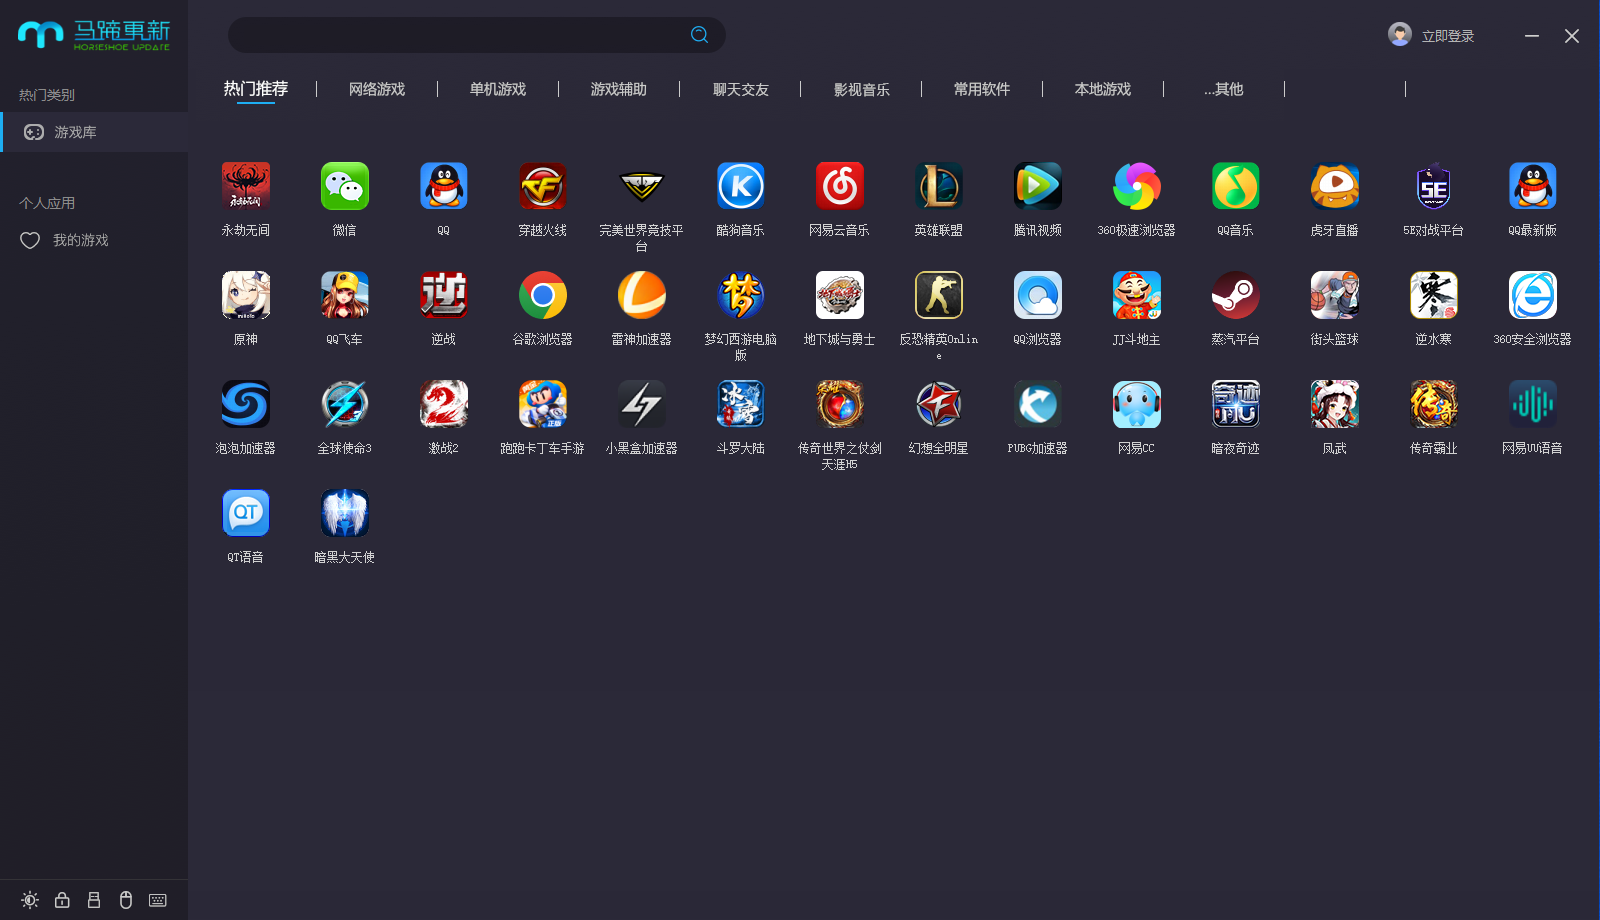Open 虎牙直播 icon
The image size is (1600, 920).
[x=1334, y=186]
